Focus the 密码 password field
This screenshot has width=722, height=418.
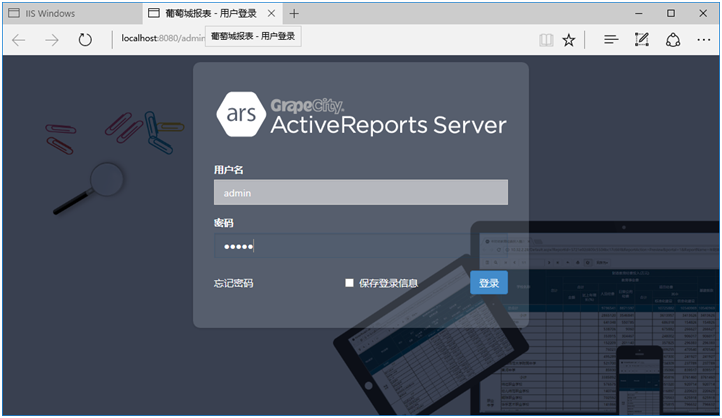coord(361,246)
